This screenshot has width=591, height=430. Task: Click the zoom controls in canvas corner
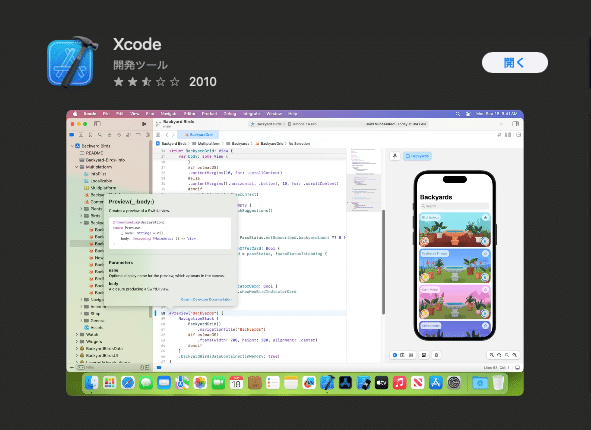pos(503,355)
